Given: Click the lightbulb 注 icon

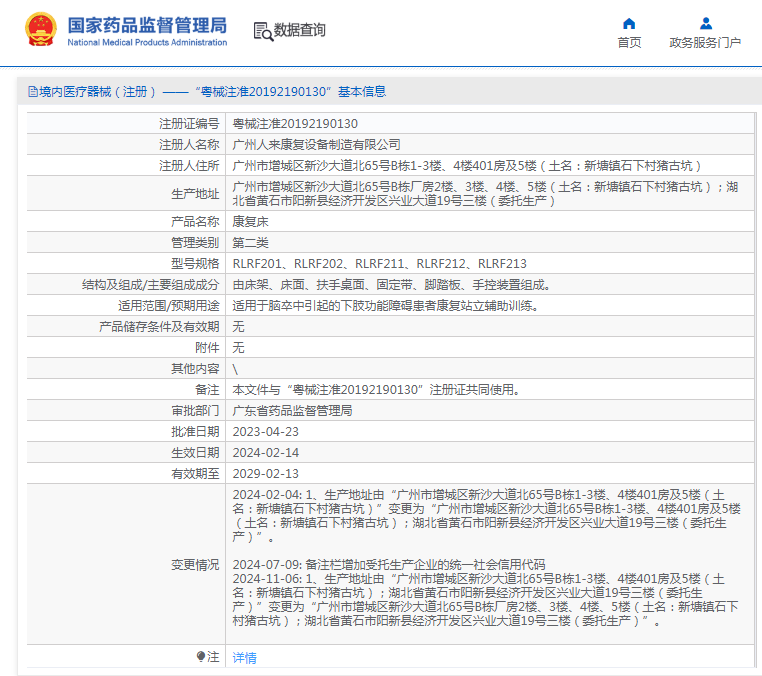Looking at the screenshot, I should [x=201, y=657].
